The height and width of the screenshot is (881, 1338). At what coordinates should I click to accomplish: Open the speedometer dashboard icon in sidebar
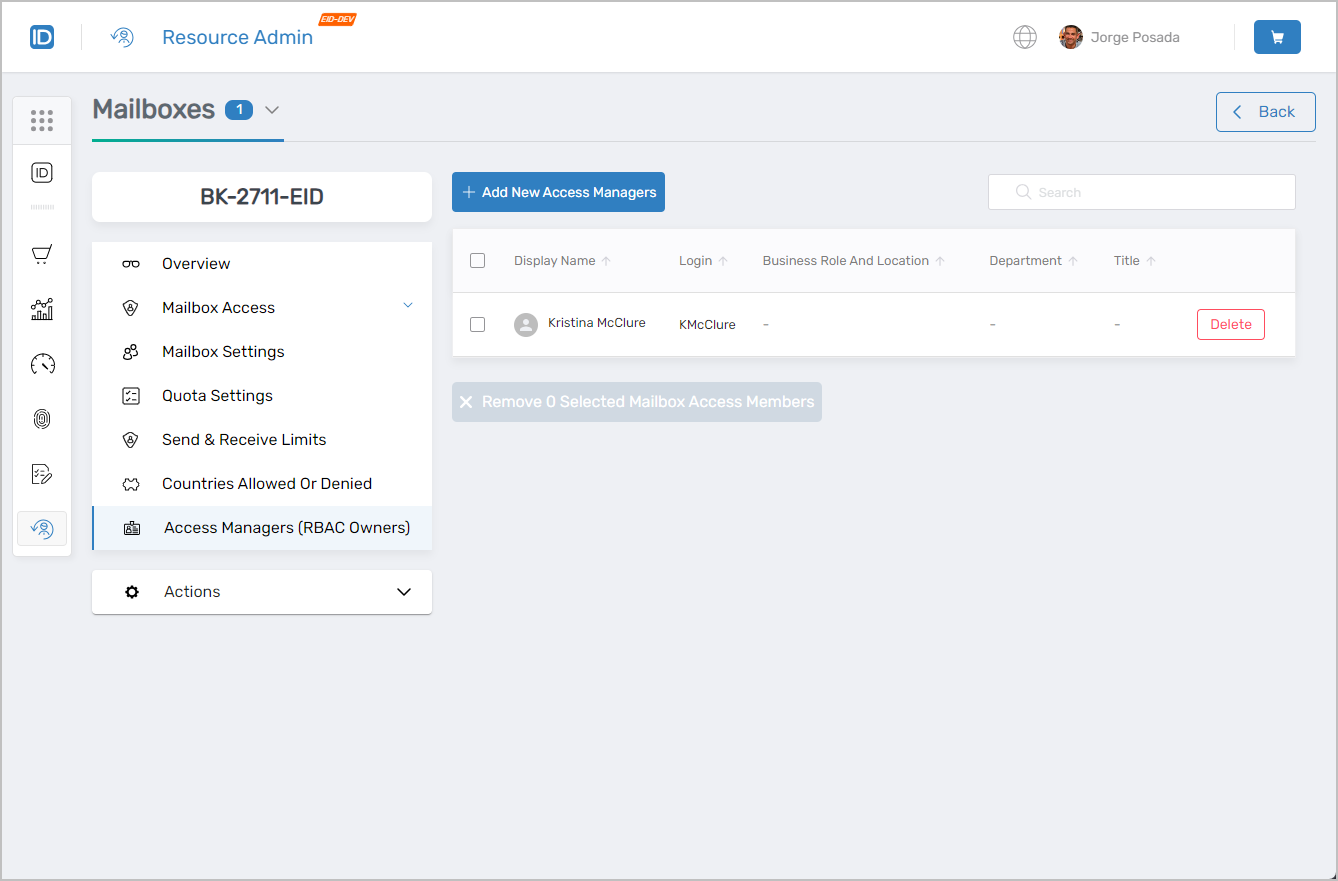(41, 364)
